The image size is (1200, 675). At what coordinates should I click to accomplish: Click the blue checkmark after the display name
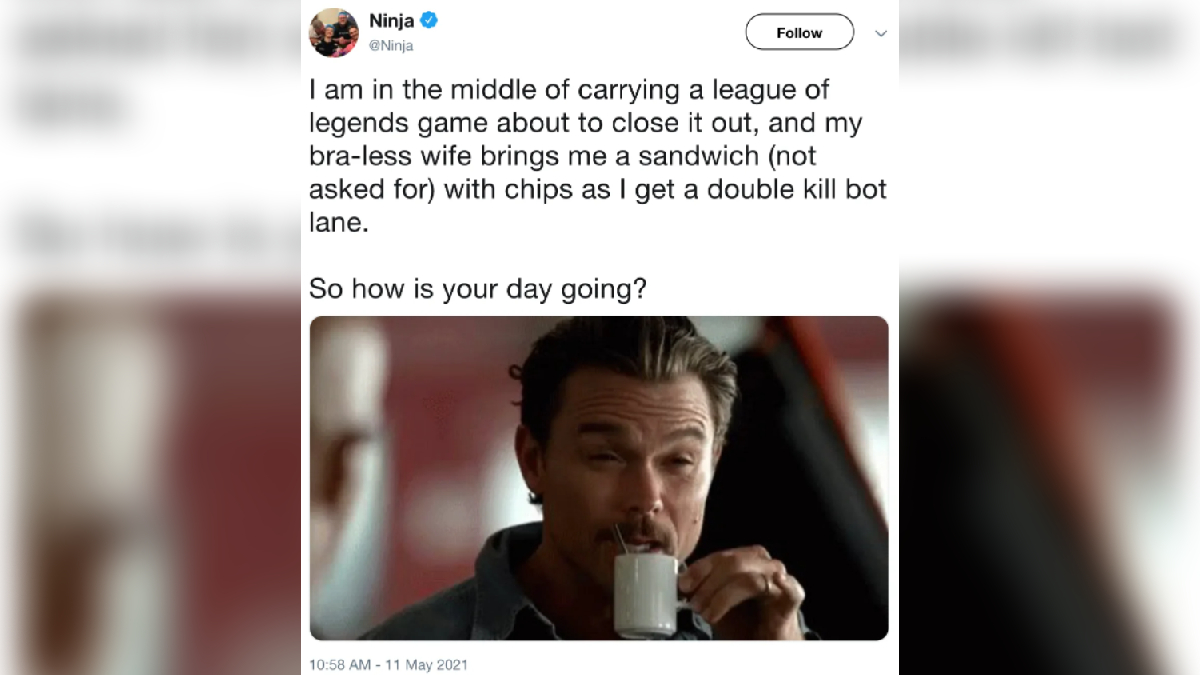click(429, 20)
